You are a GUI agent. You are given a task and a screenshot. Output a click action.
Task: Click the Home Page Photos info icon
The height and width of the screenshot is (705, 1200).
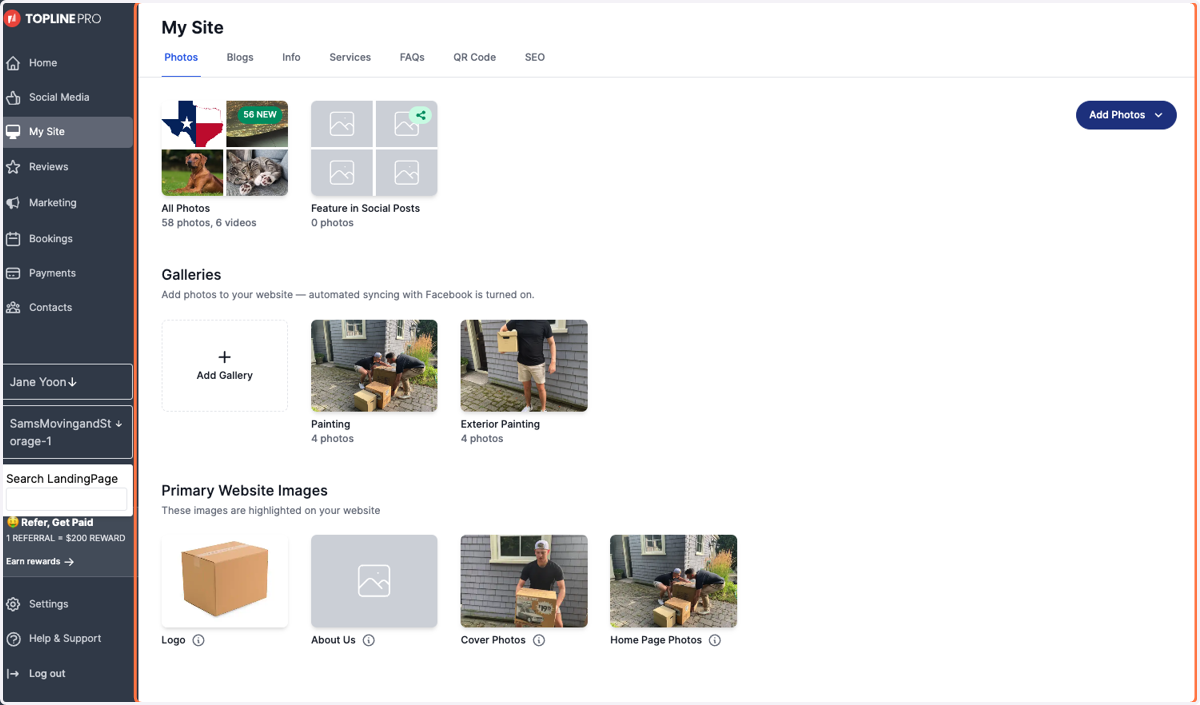pos(715,640)
